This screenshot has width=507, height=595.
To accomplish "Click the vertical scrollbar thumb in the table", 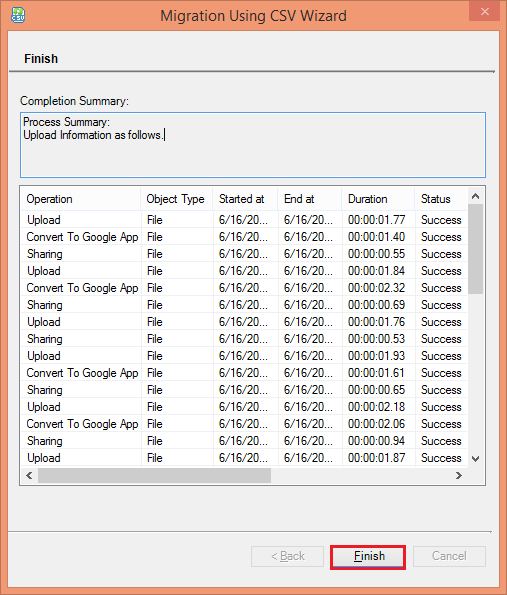I will [x=475, y=249].
